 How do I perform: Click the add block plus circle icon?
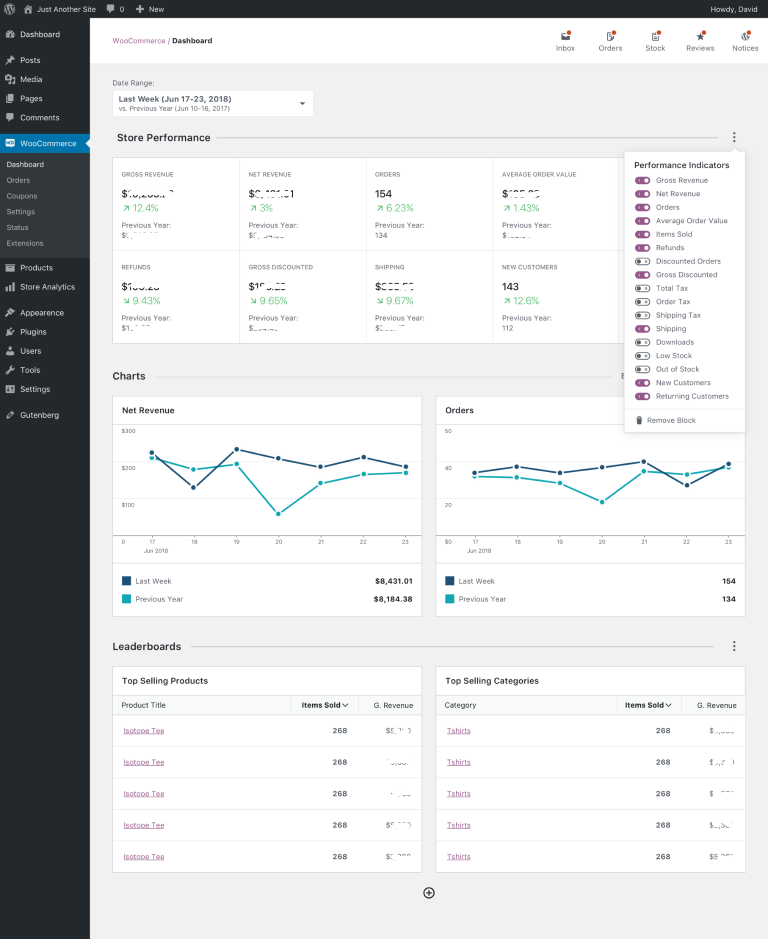[429, 893]
